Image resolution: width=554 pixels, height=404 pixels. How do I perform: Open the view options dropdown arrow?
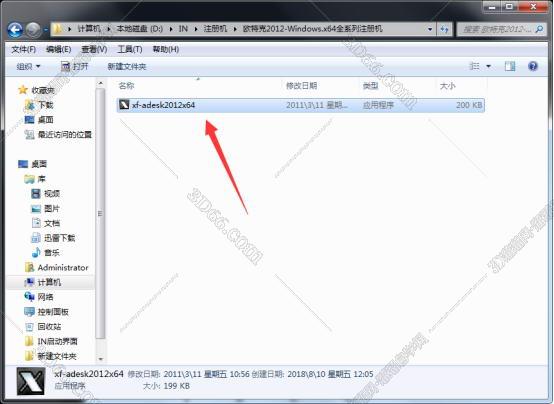click(488, 66)
